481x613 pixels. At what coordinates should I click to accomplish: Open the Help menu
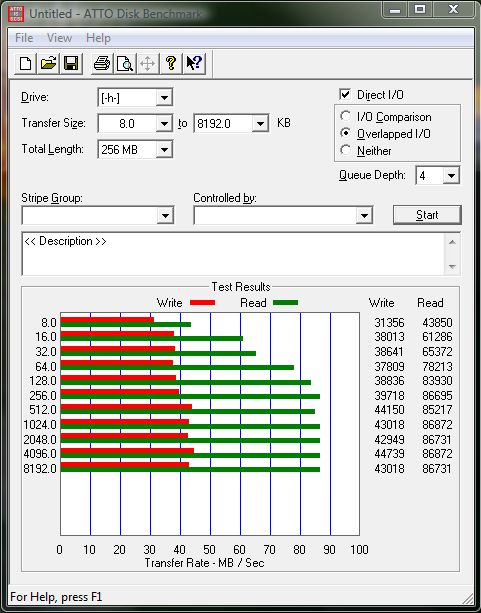click(98, 38)
